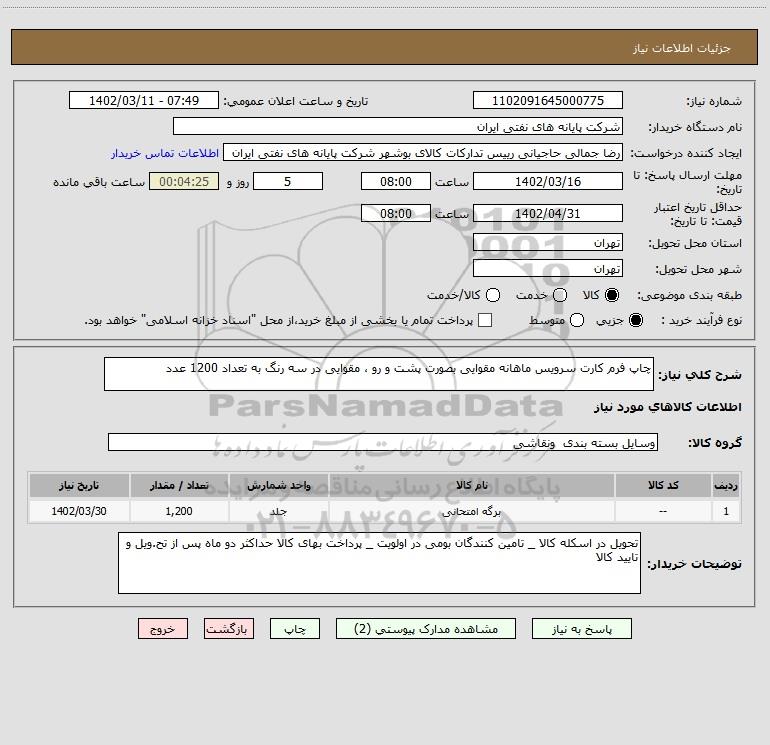Click the اطلاعات کالاهای مورد نیاز heading
This screenshot has height=745, width=770.
coord(667,407)
